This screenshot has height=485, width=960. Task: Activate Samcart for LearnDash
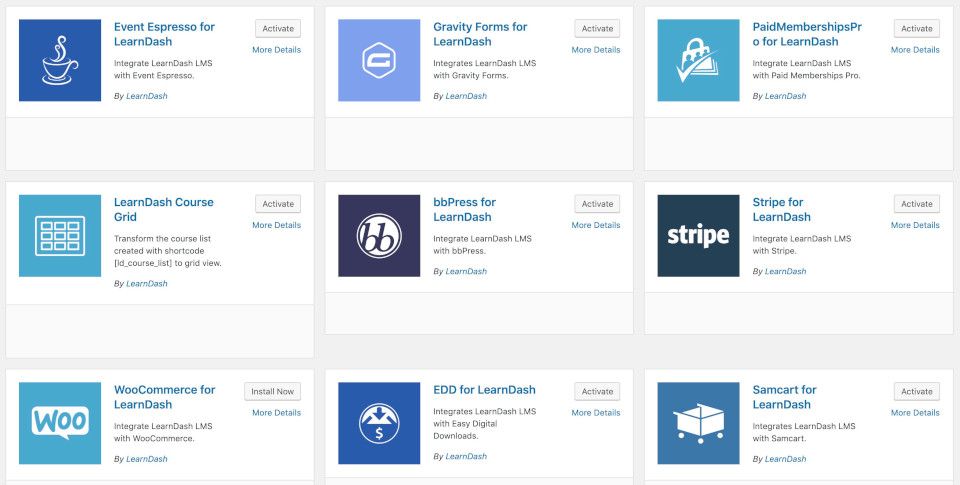point(917,391)
